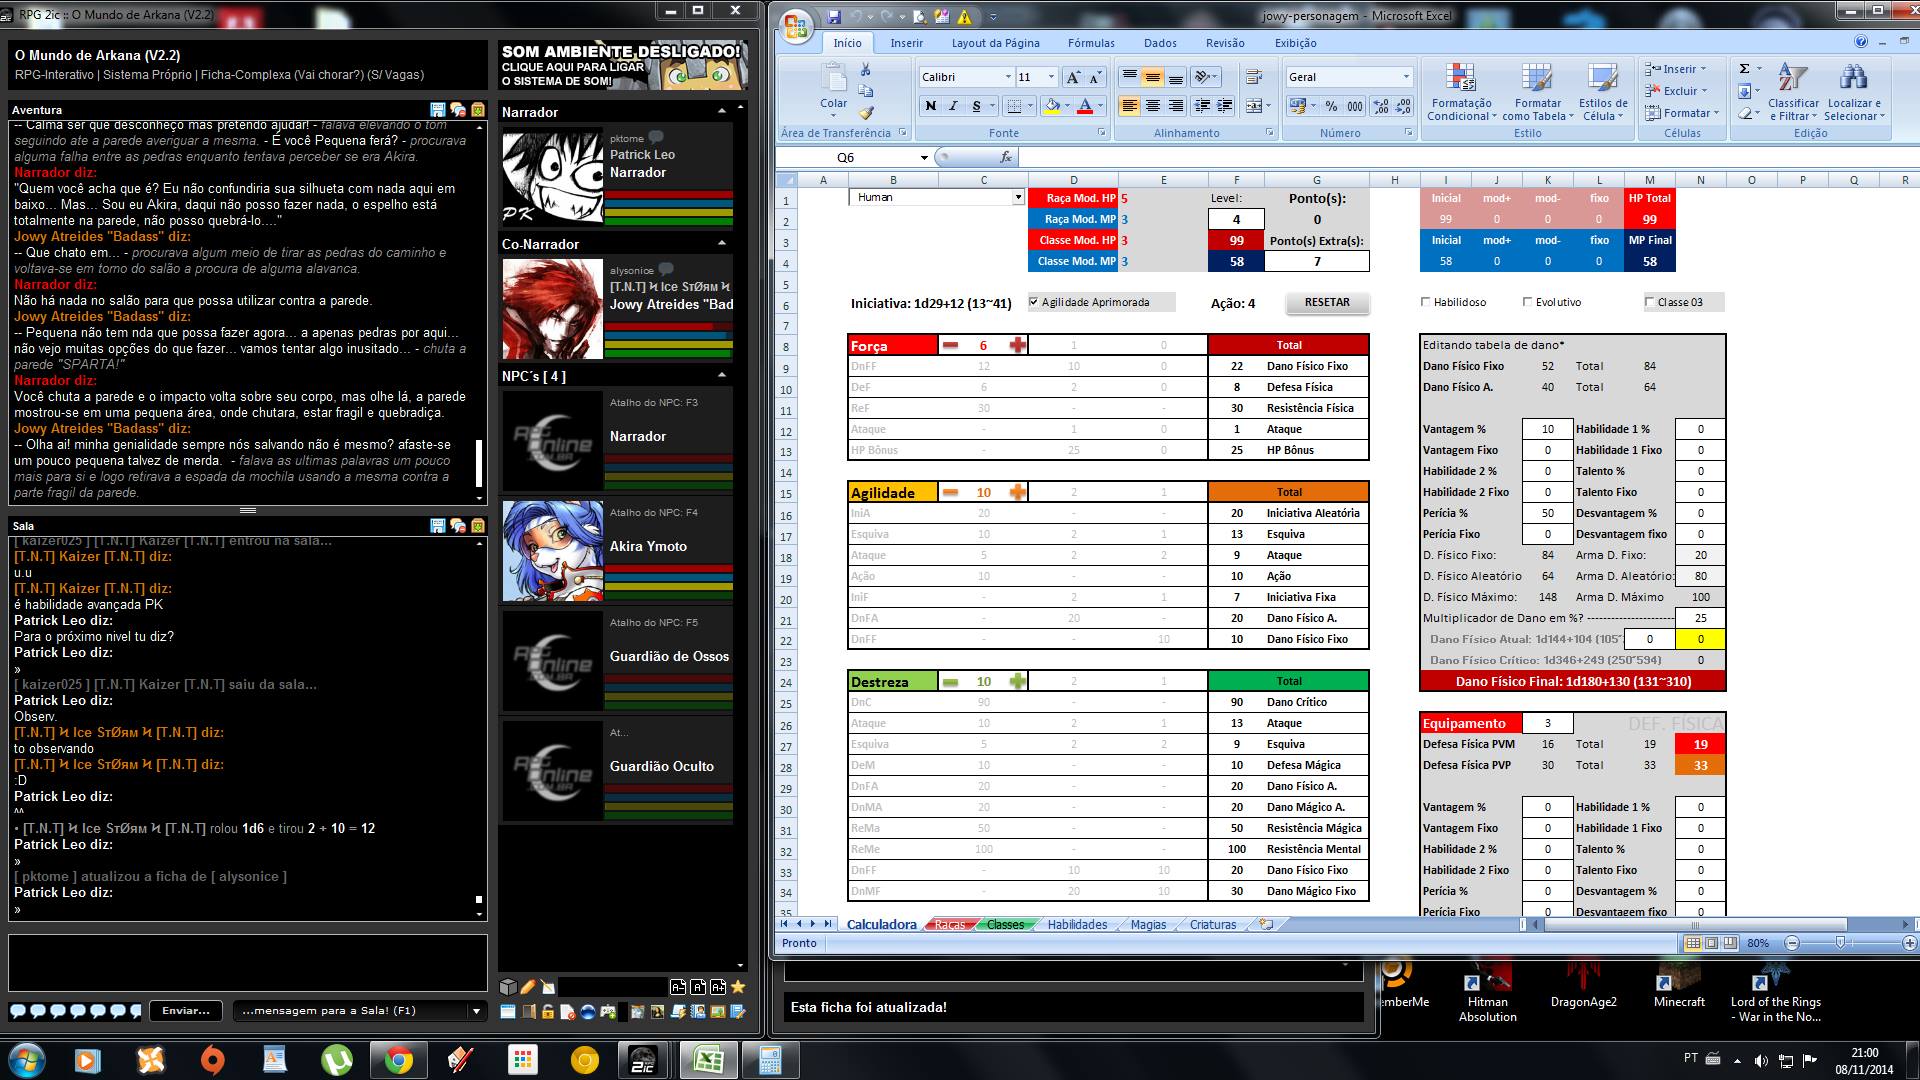
Task: Open the Geral number format dropdown
Action: coord(1405,77)
